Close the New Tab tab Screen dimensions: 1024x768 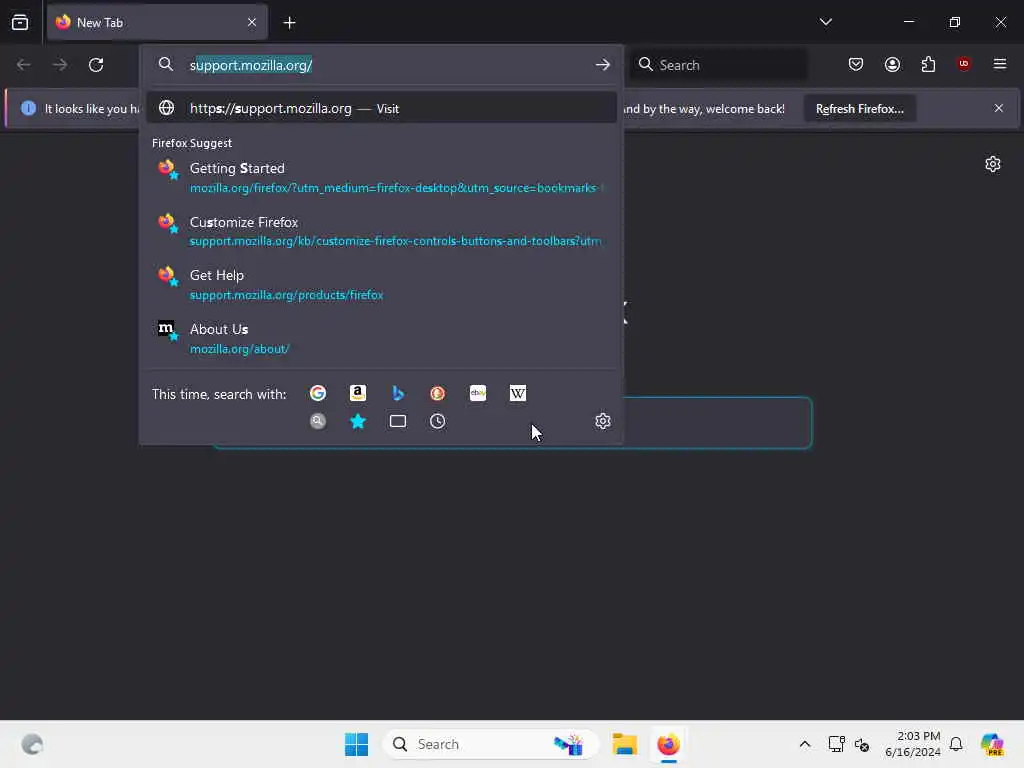(252, 23)
